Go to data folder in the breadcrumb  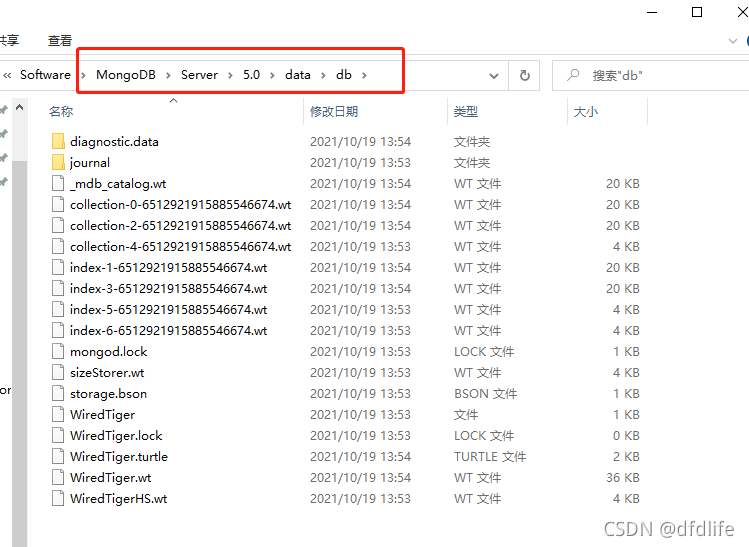pyautogui.click(x=298, y=75)
